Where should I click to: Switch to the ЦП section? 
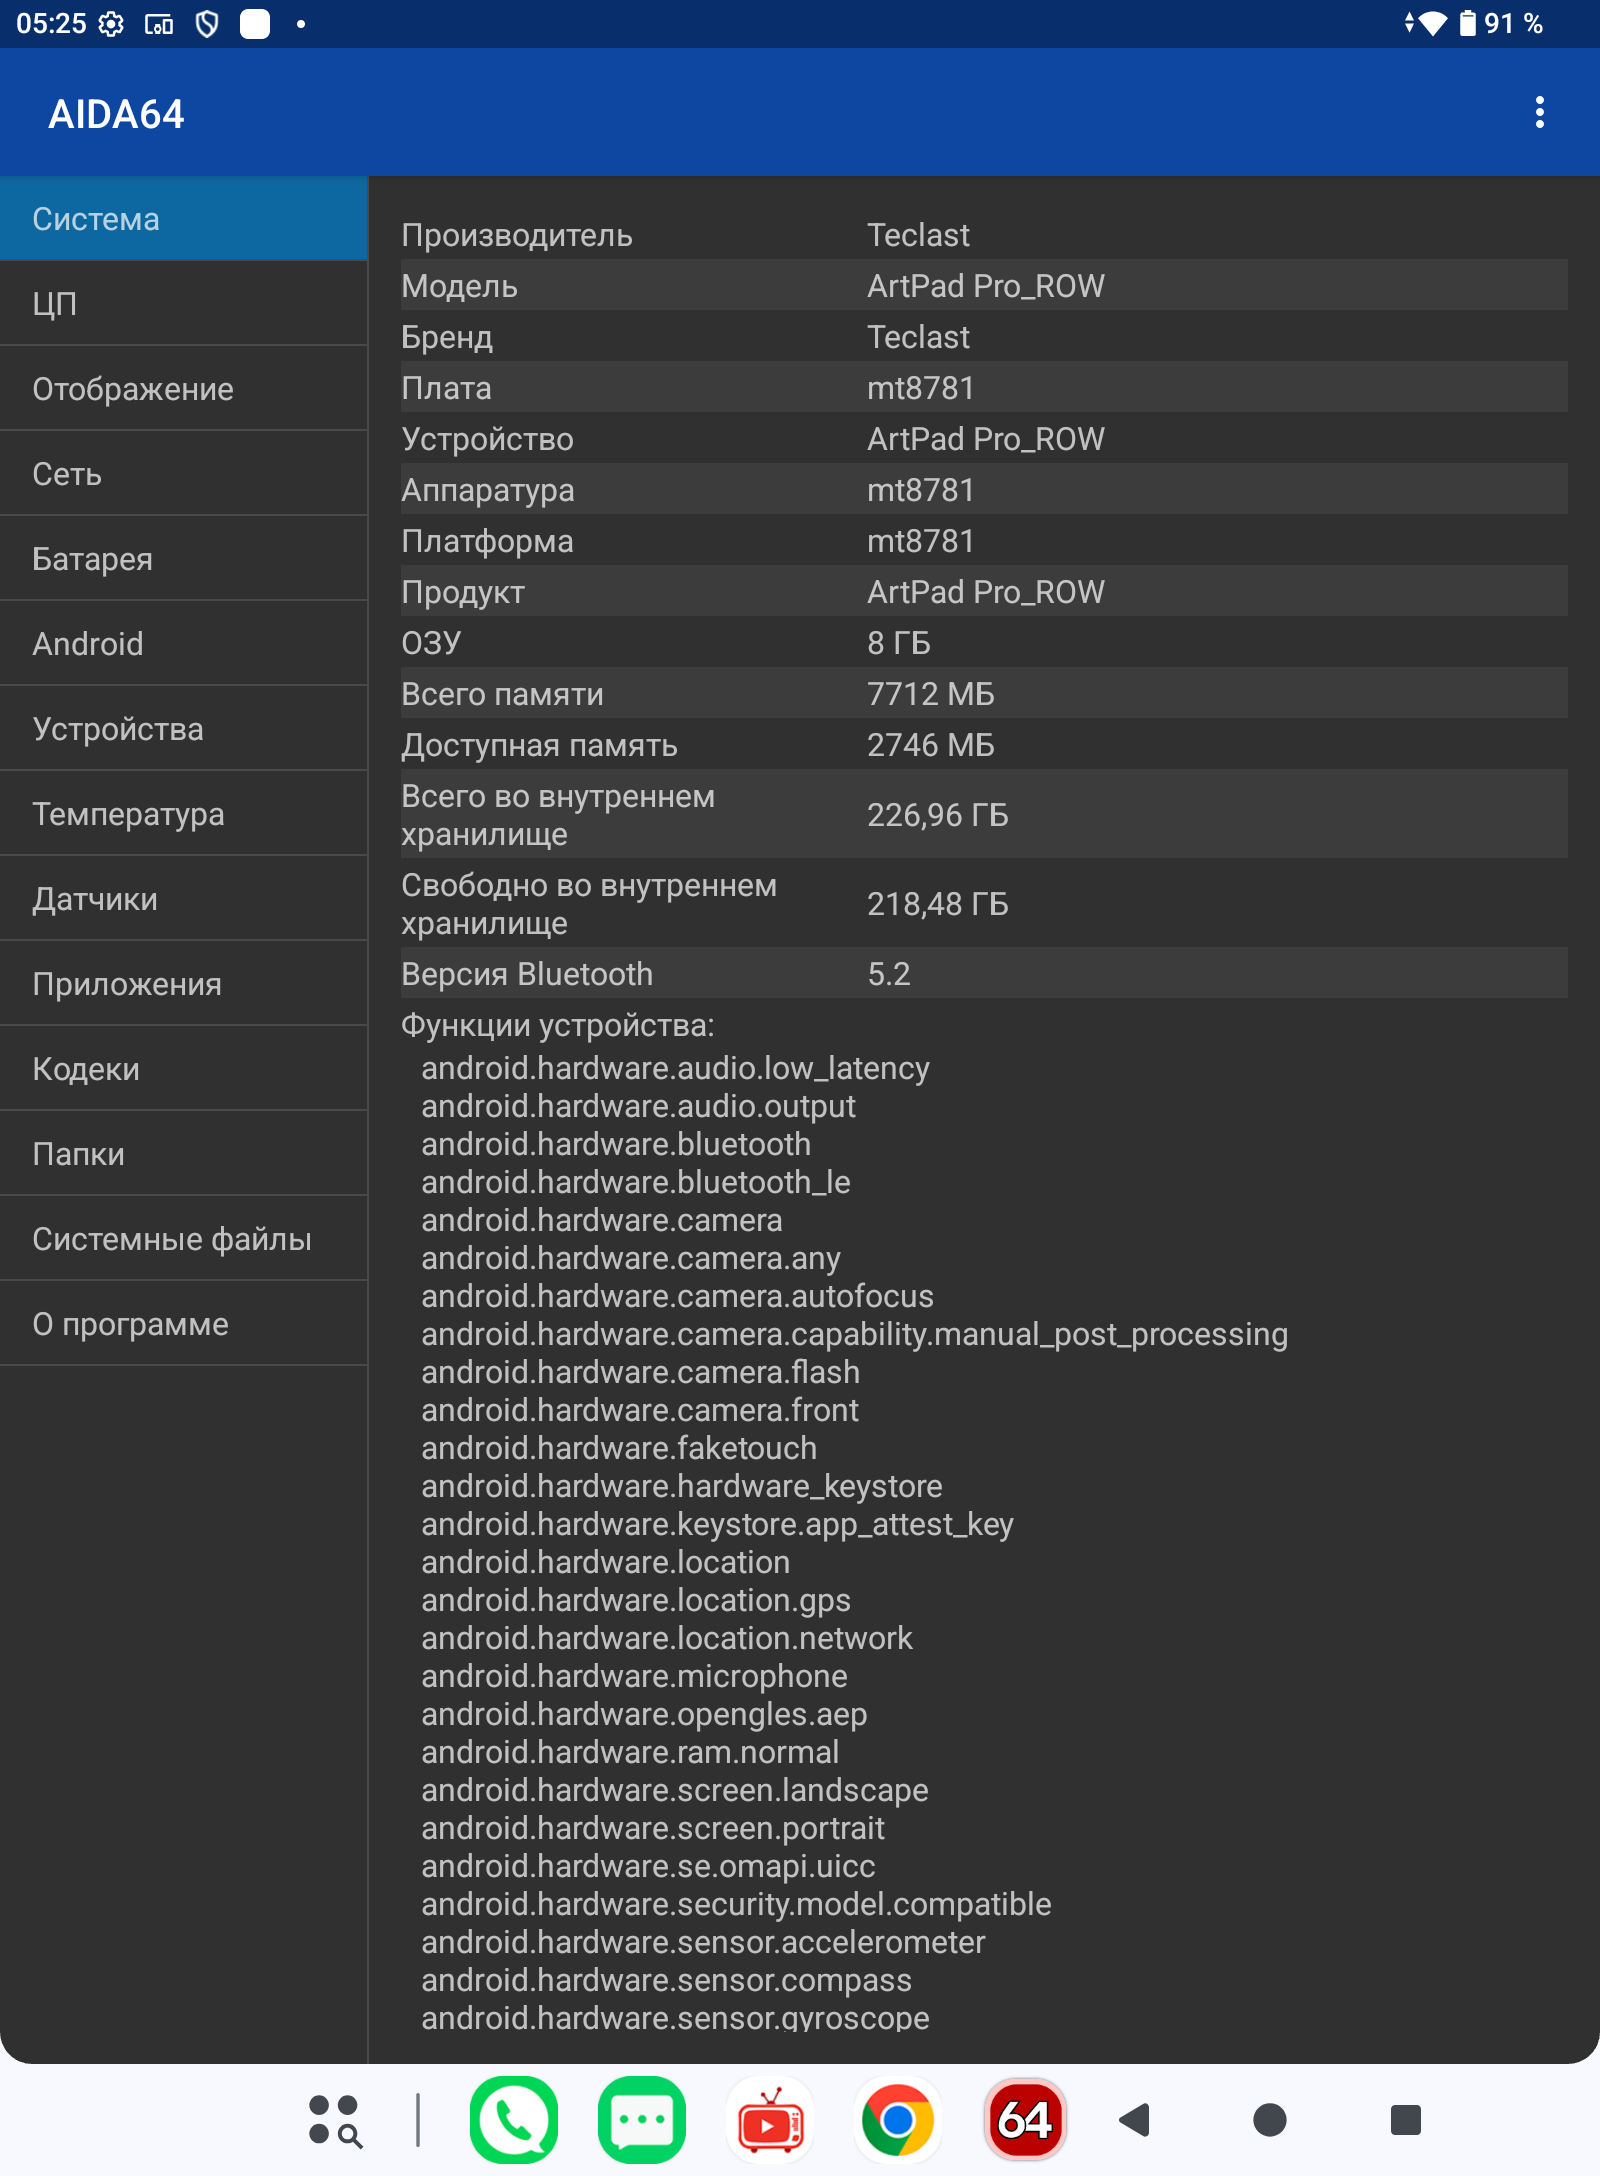pos(184,303)
